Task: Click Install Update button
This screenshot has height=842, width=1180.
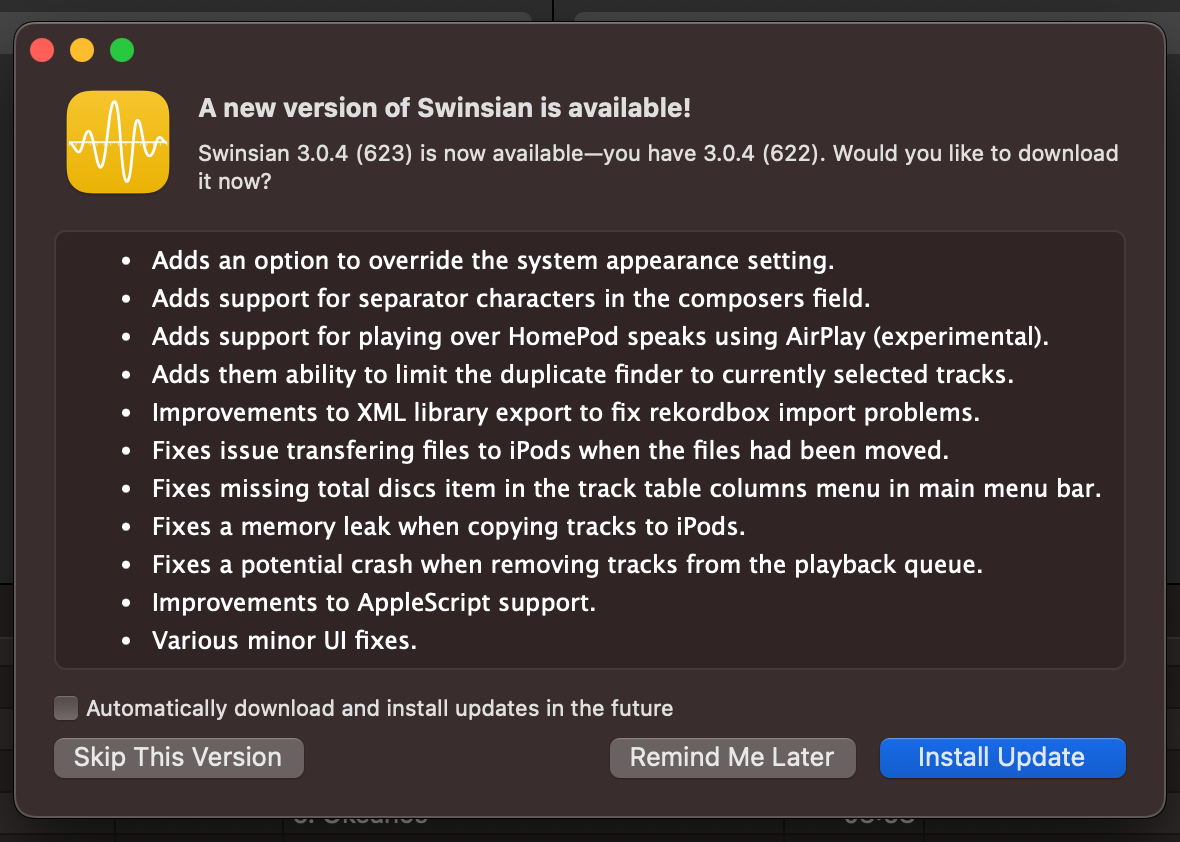Action: click(x=1002, y=757)
